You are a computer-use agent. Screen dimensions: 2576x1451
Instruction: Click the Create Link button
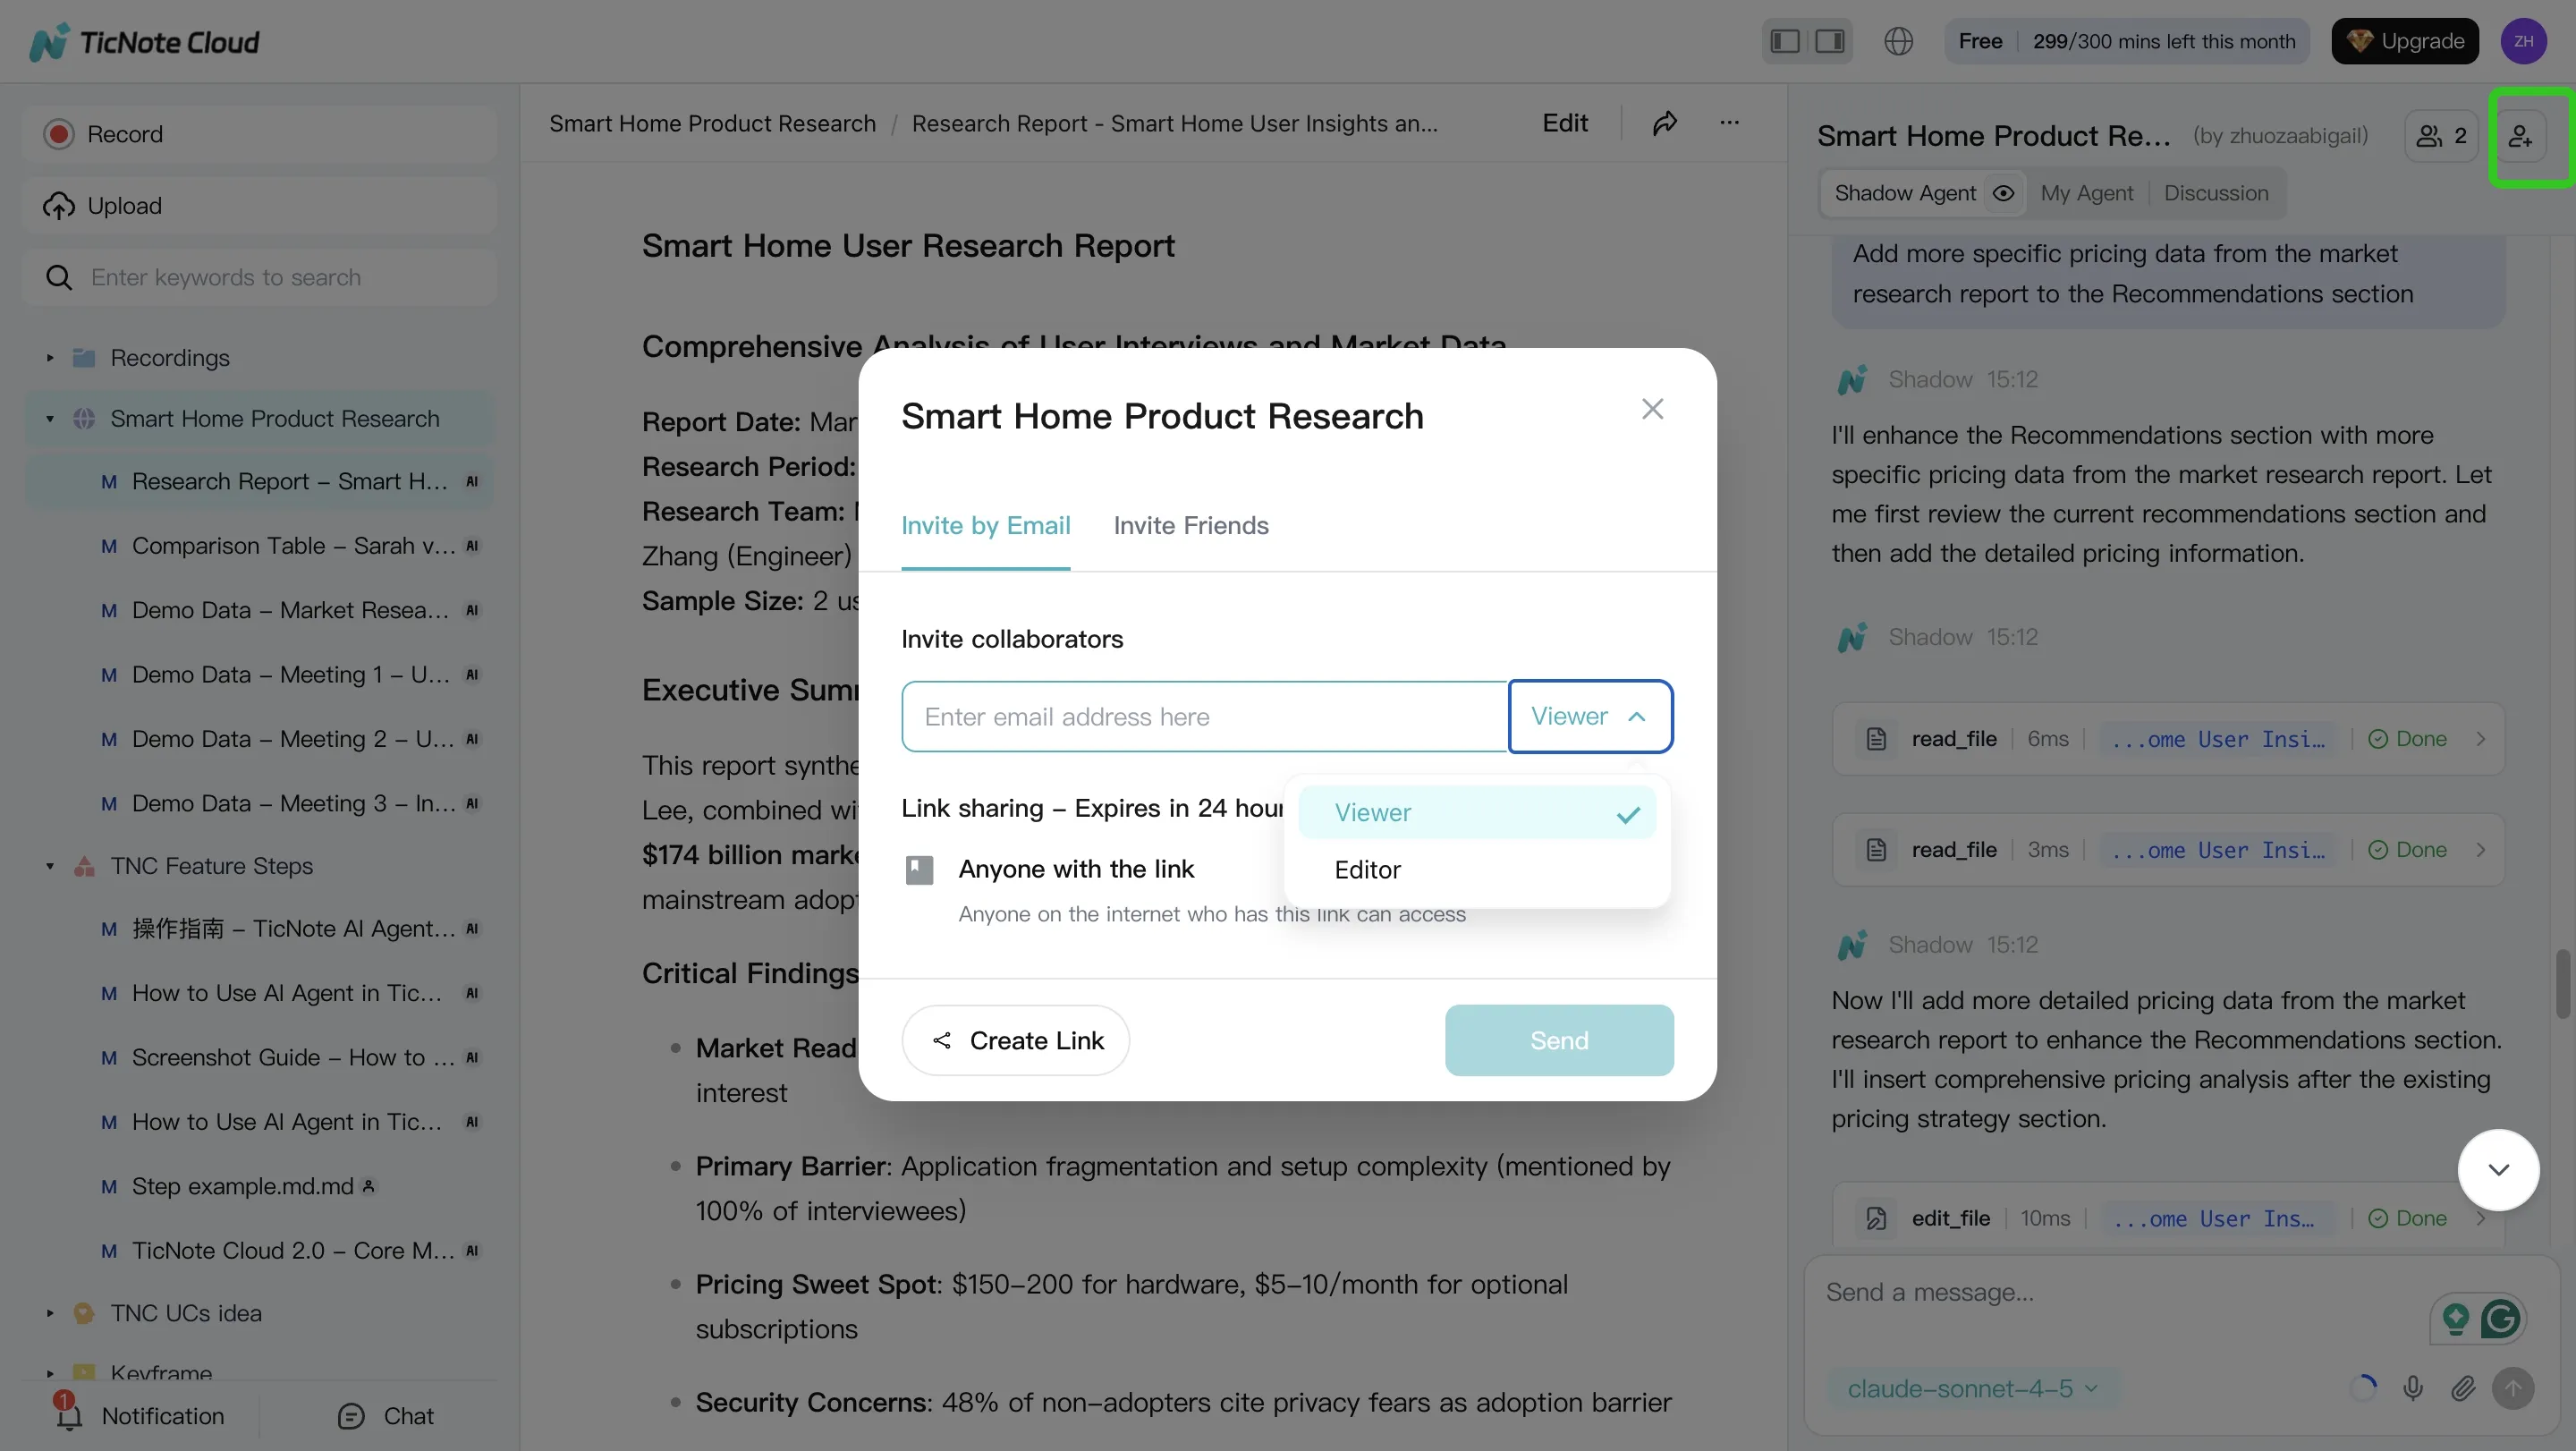coord(1015,1040)
